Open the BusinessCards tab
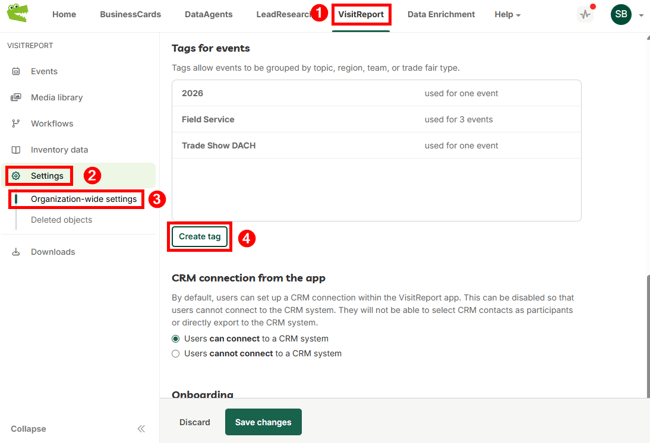This screenshot has width=650, height=443. point(130,15)
